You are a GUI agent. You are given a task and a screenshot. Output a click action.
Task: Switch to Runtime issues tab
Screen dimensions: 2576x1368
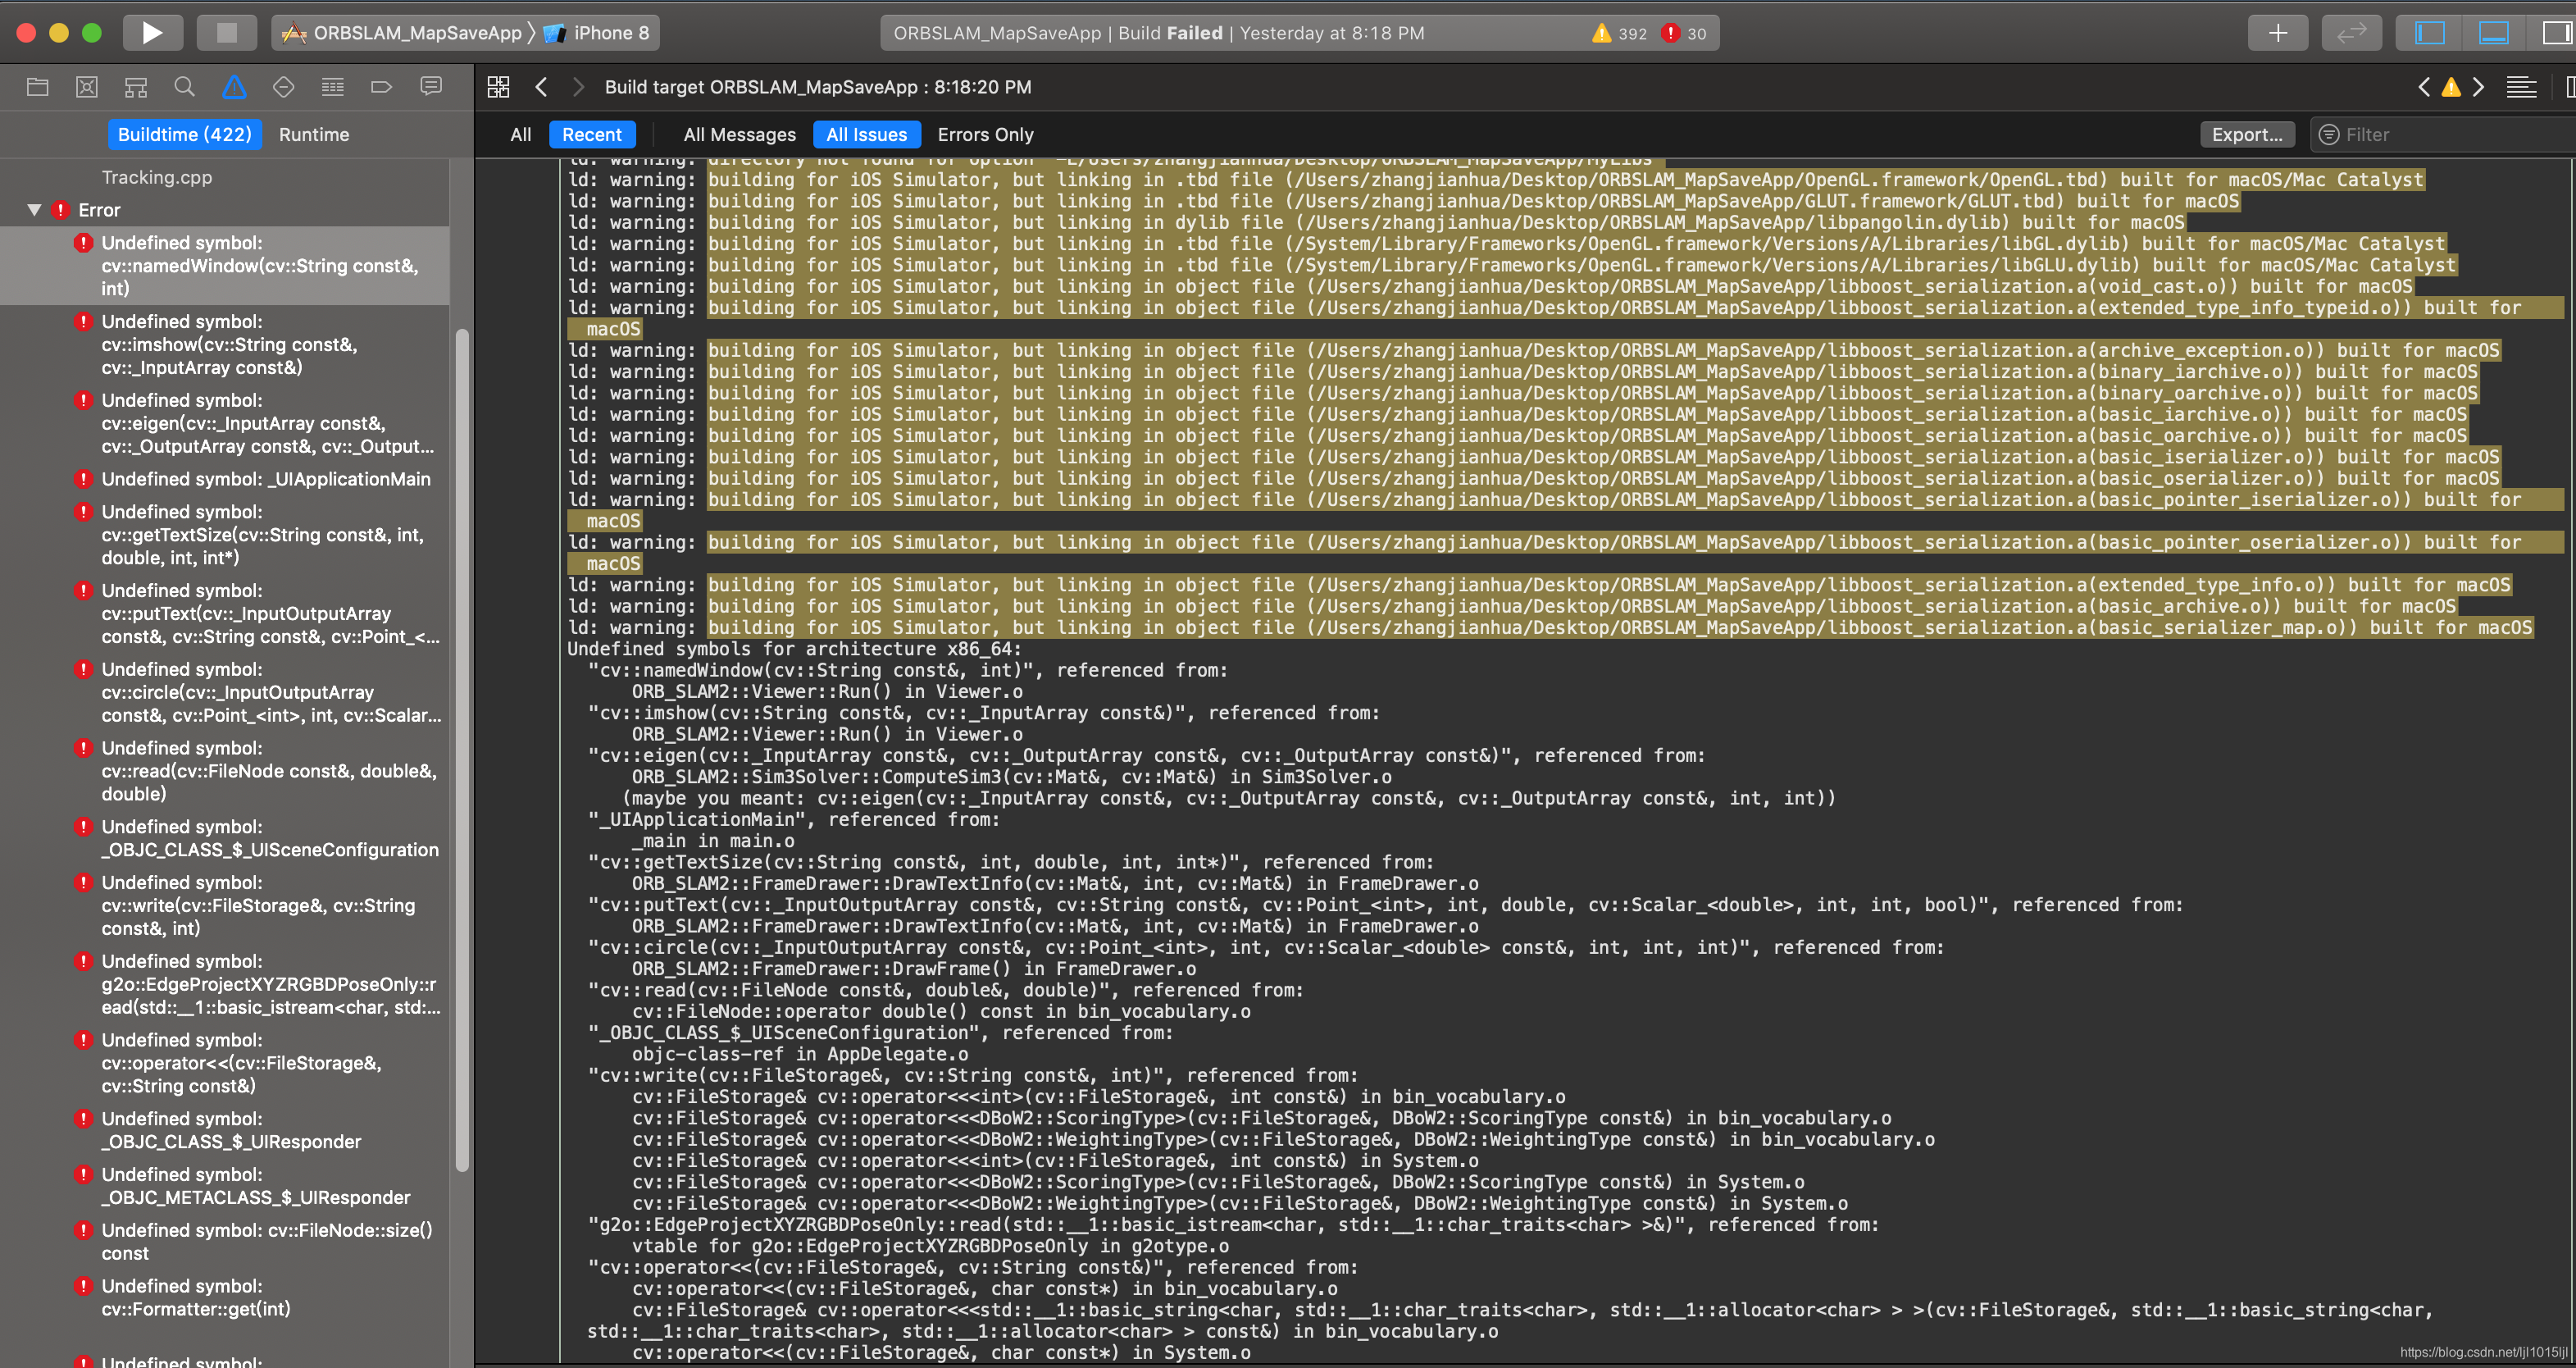point(314,134)
